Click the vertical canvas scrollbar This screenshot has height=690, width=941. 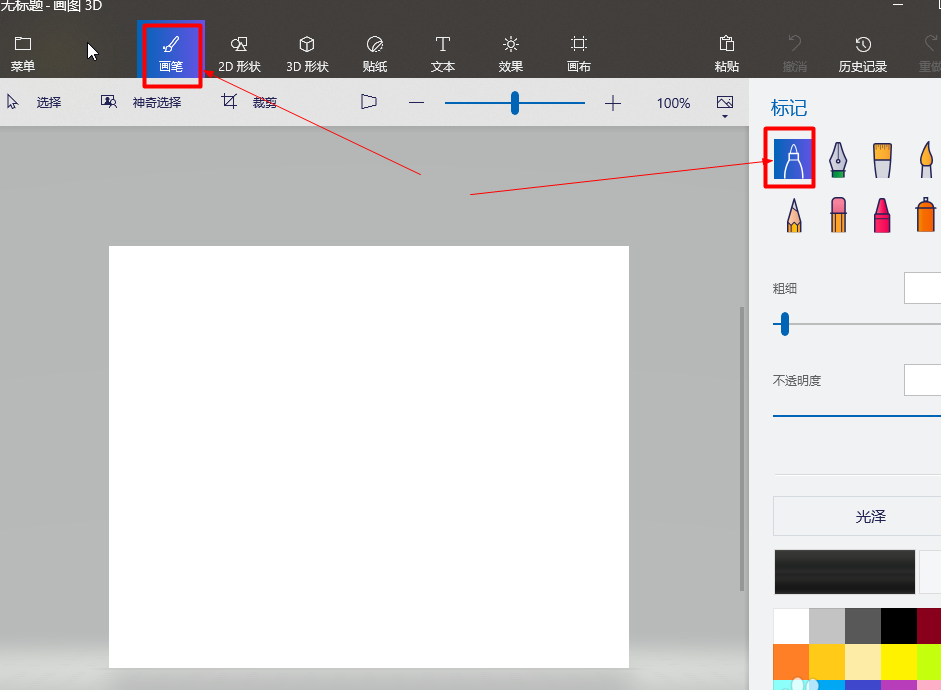[742, 449]
